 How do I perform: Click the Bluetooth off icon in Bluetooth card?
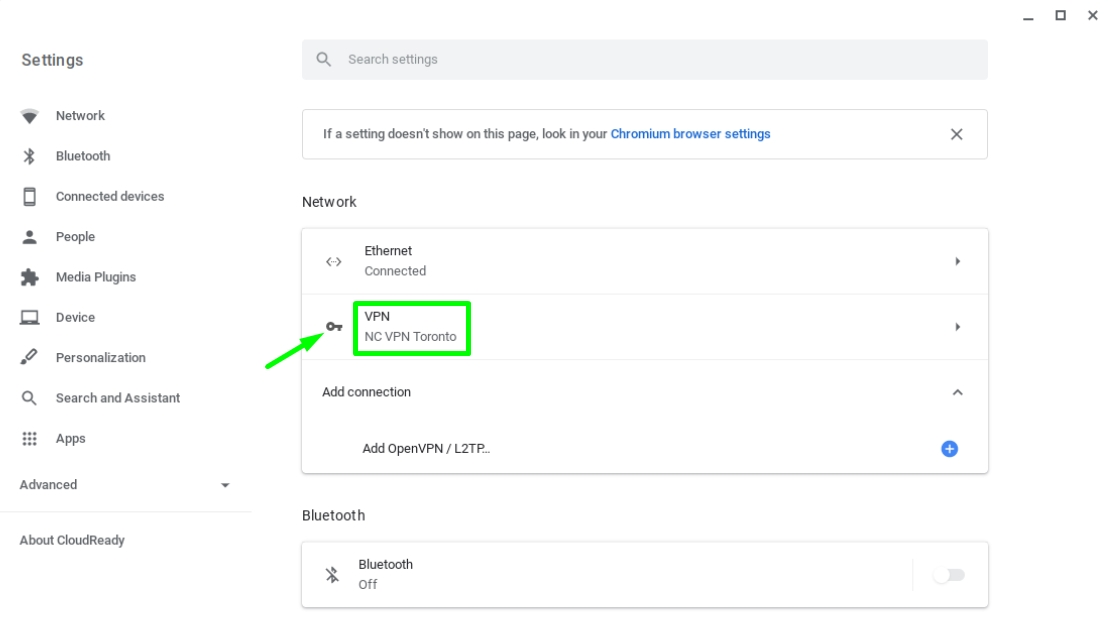[x=332, y=575]
